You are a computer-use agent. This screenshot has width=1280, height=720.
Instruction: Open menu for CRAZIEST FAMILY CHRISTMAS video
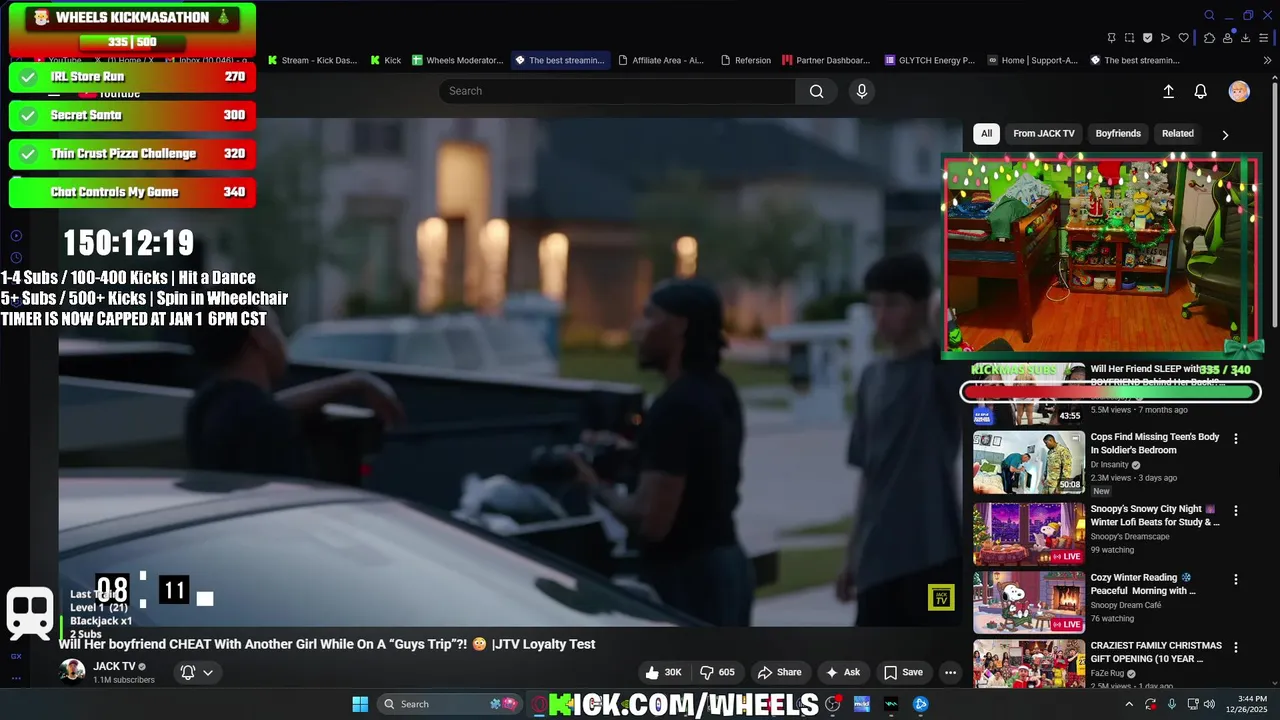click(x=1236, y=647)
